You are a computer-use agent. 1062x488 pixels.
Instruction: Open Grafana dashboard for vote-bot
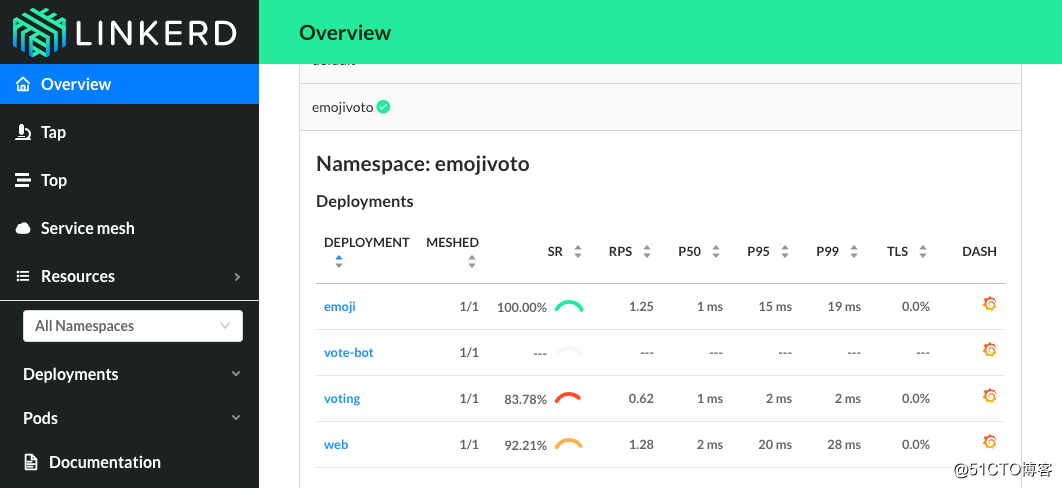pos(990,350)
